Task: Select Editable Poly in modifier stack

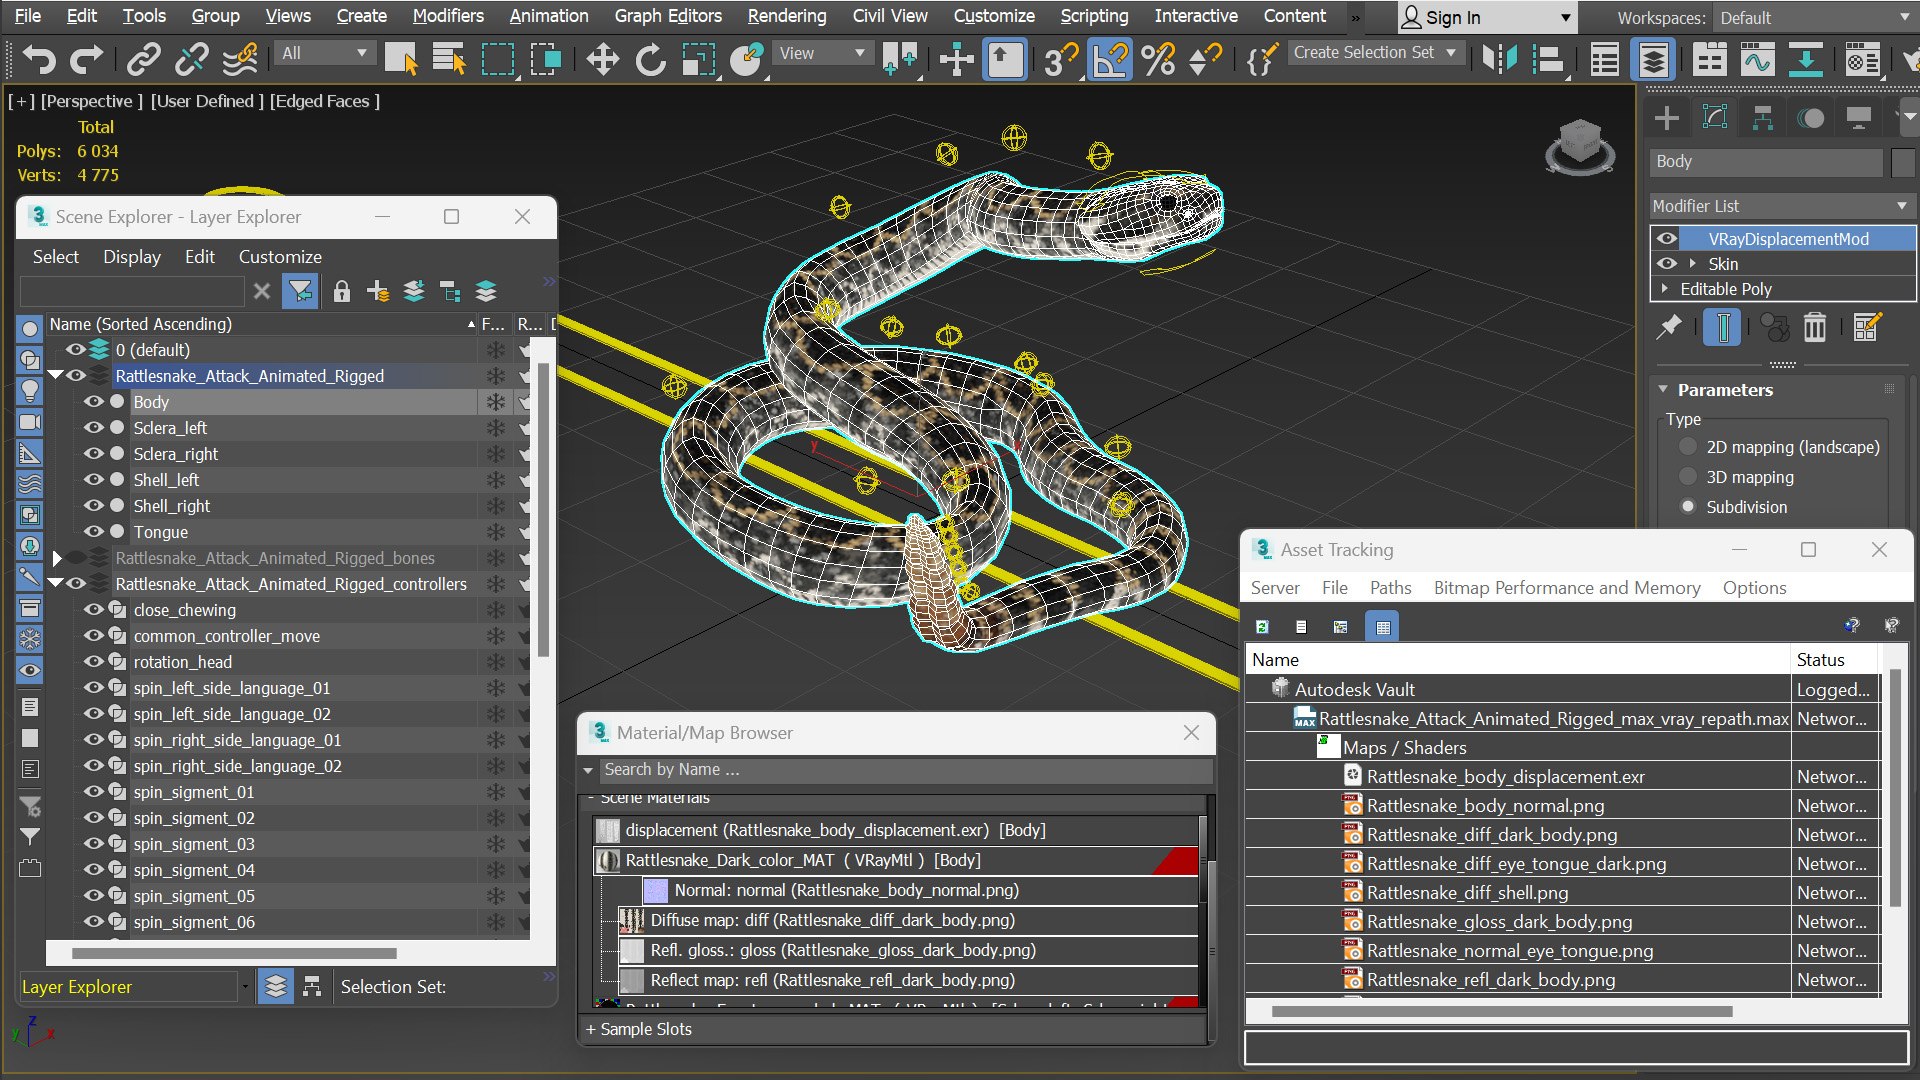Action: (1725, 289)
